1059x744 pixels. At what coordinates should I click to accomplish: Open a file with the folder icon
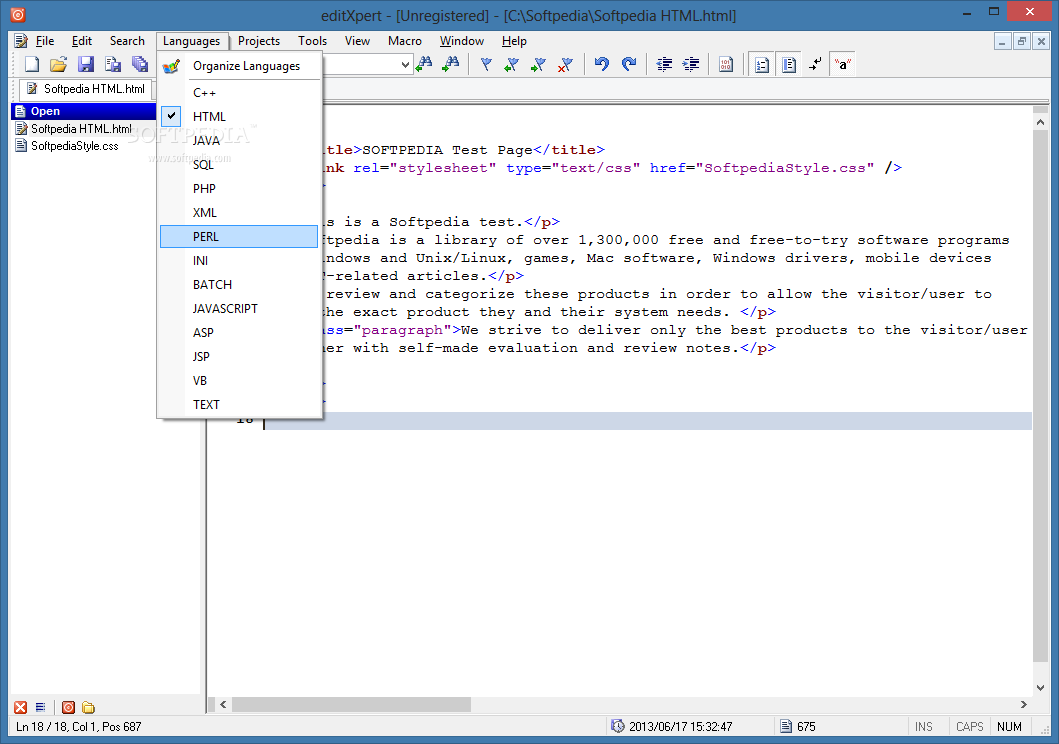(x=59, y=64)
